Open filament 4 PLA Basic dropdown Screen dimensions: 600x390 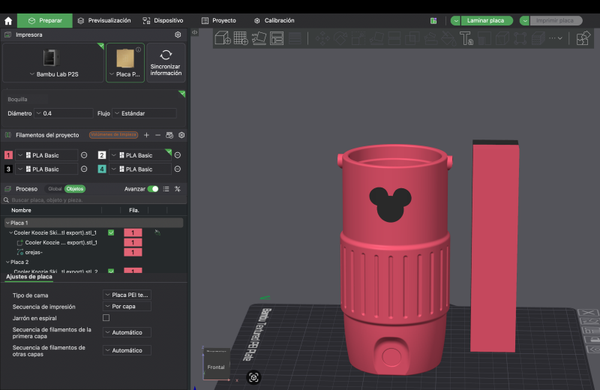click(x=140, y=169)
